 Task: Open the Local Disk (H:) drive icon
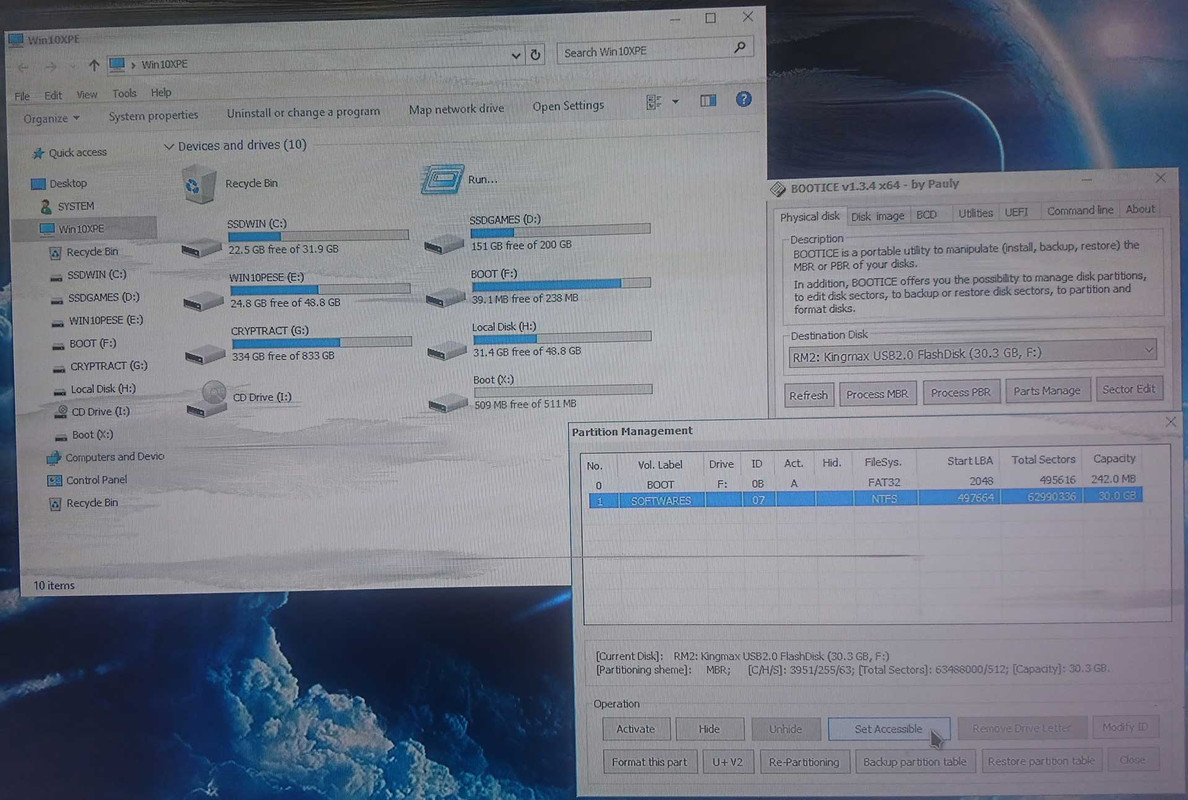(x=447, y=350)
